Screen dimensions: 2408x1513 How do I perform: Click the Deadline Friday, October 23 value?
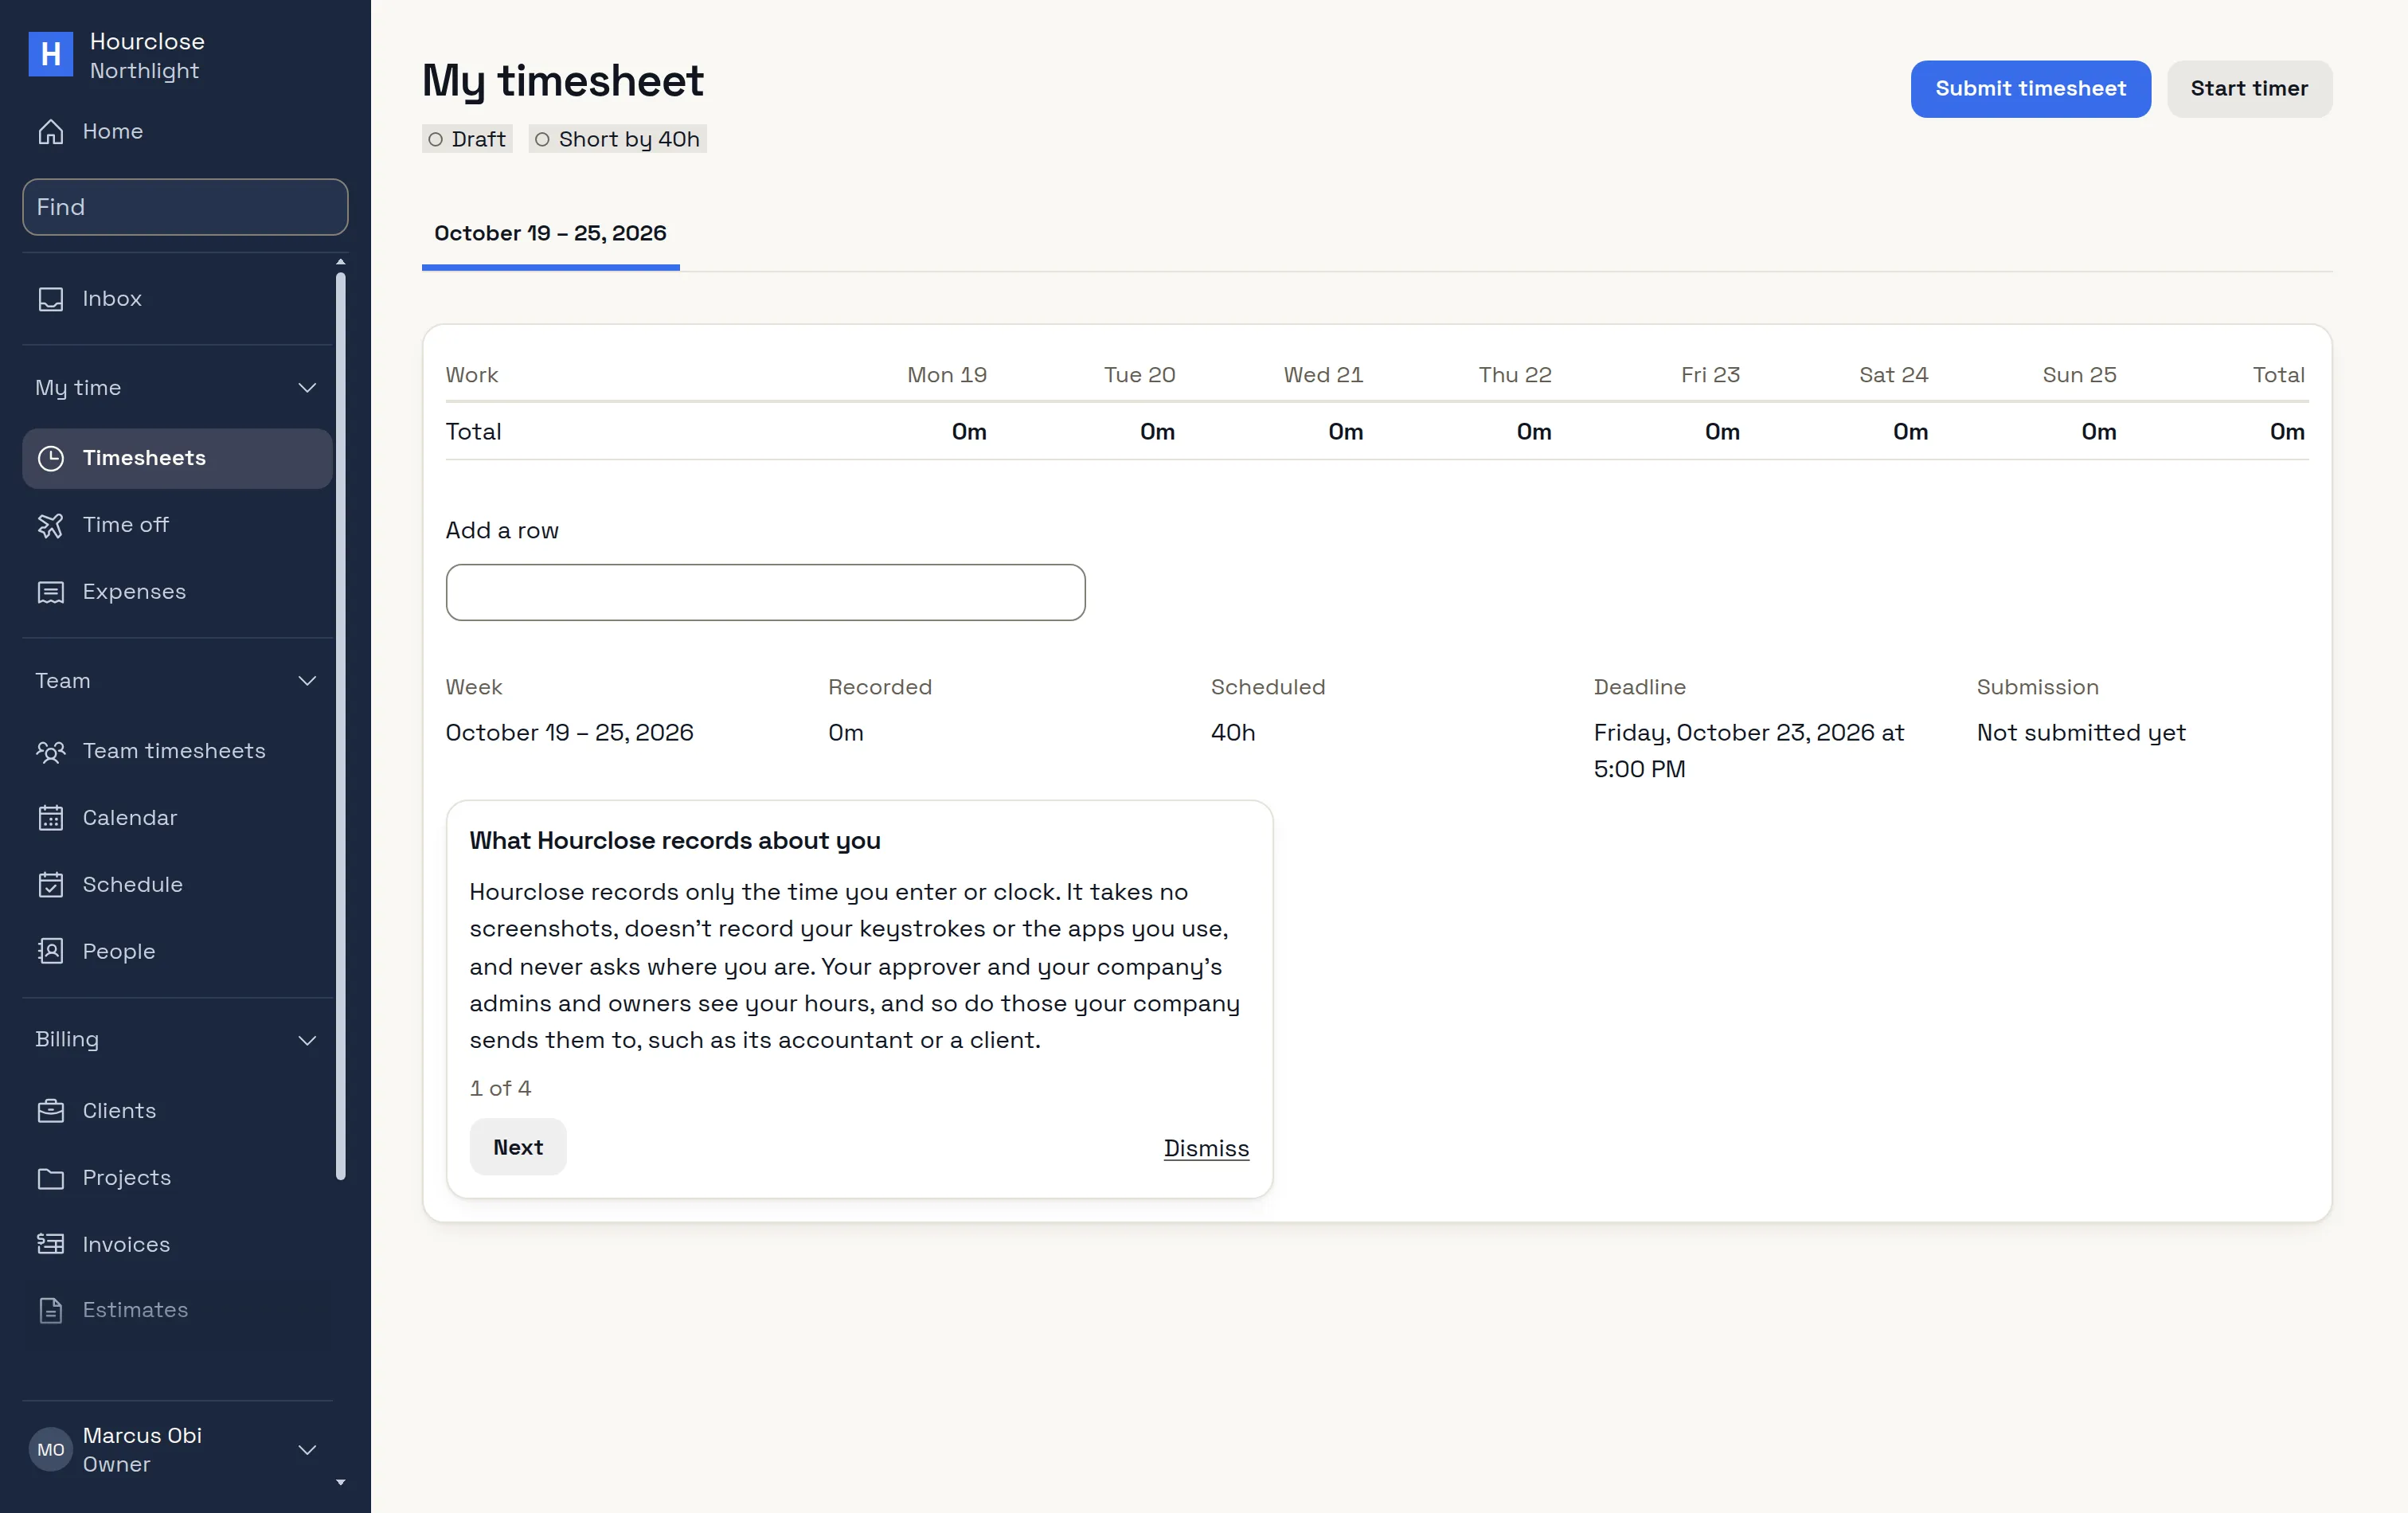click(1749, 750)
